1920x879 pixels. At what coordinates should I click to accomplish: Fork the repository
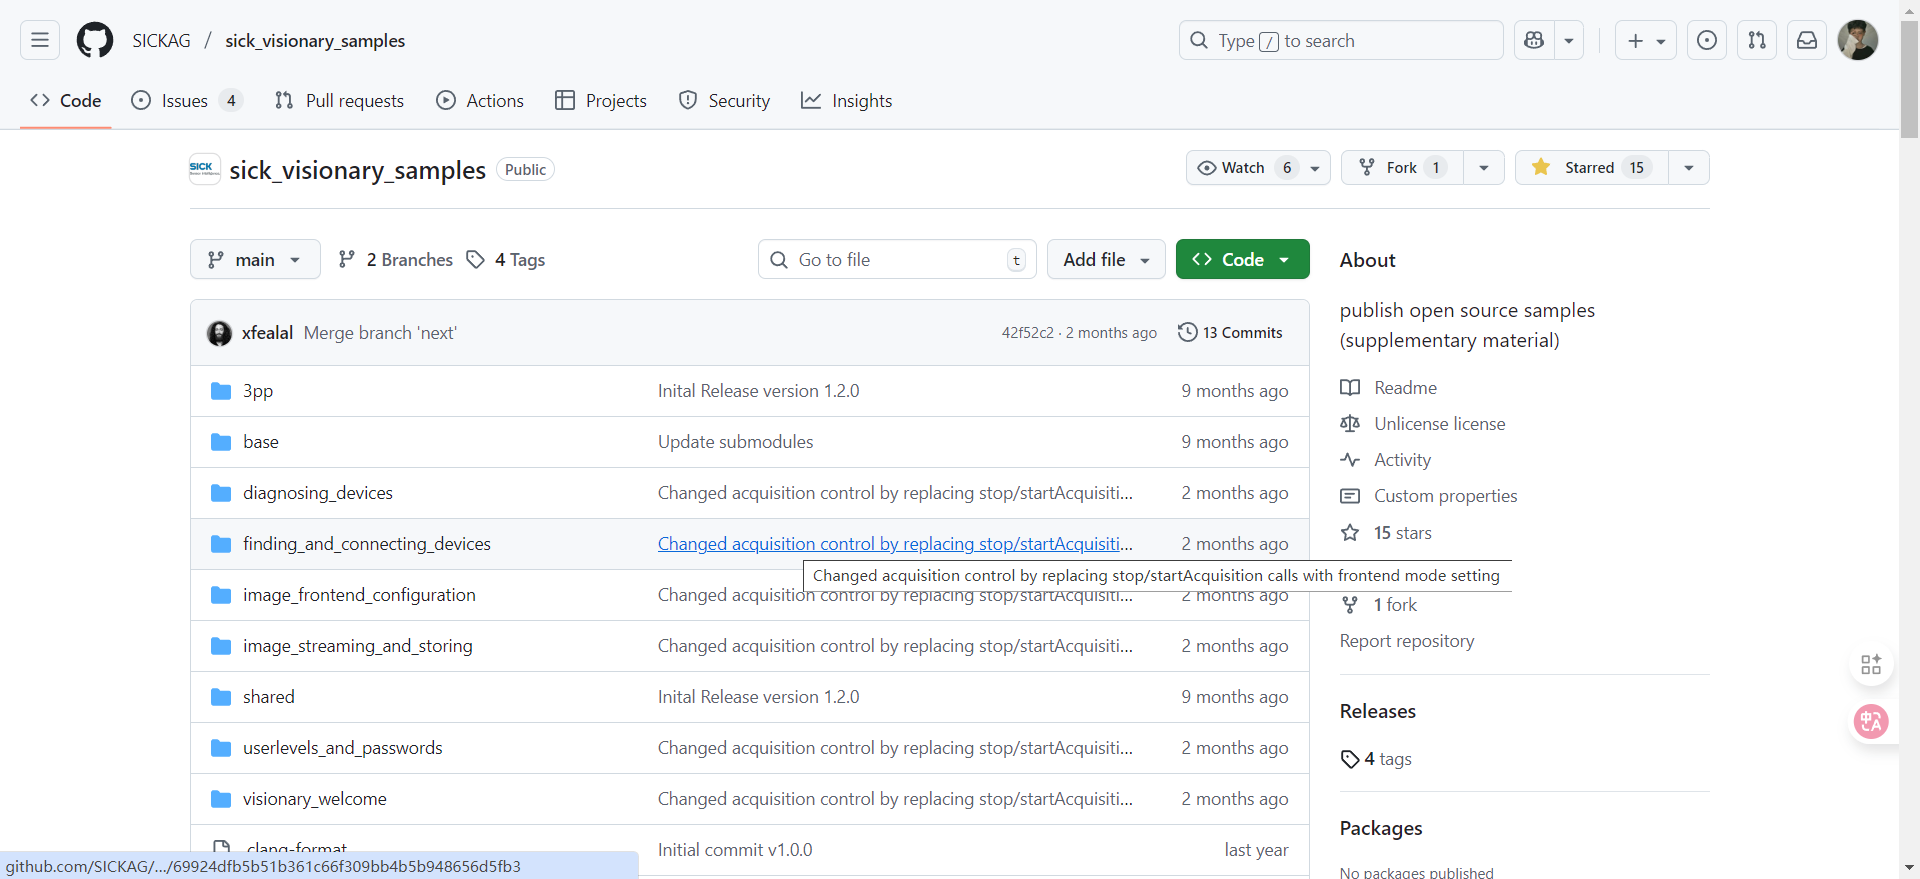(x=1402, y=167)
